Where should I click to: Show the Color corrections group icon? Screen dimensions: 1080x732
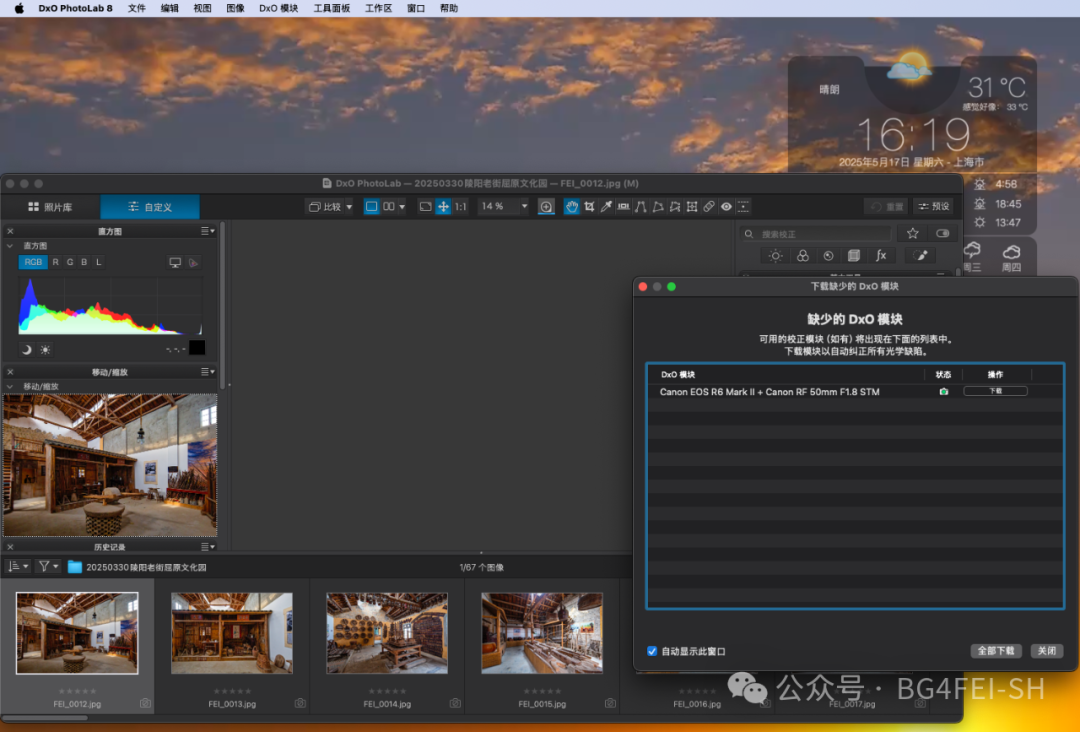point(802,255)
